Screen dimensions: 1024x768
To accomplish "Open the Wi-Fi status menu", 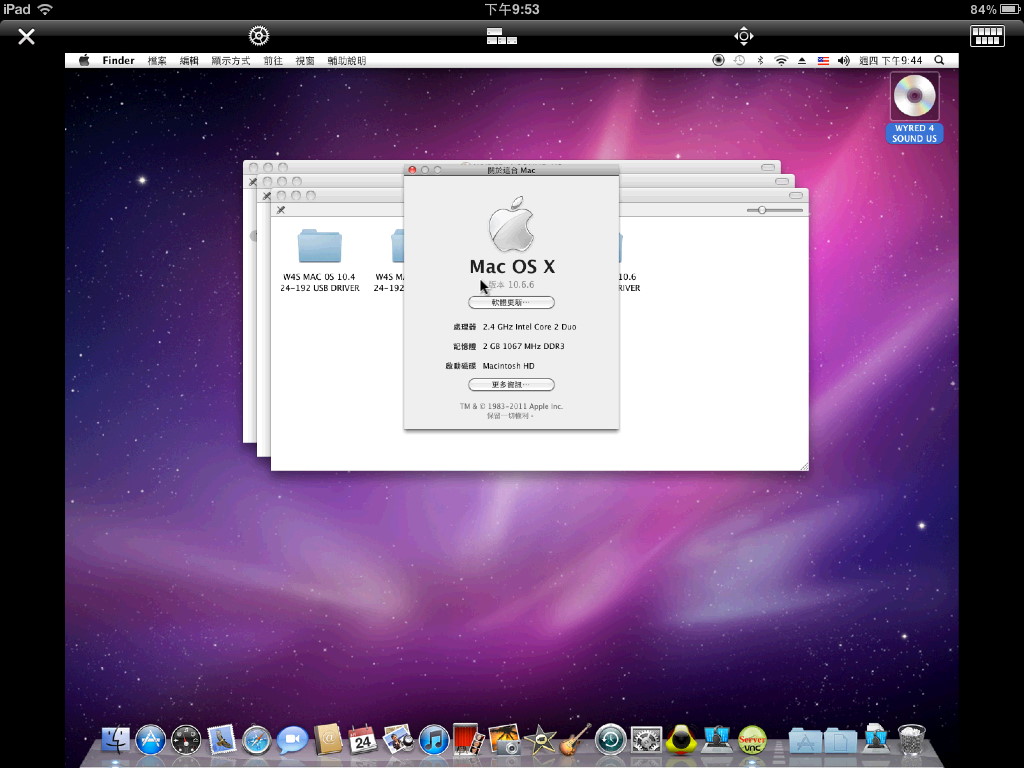I will [x=781, y=61].
